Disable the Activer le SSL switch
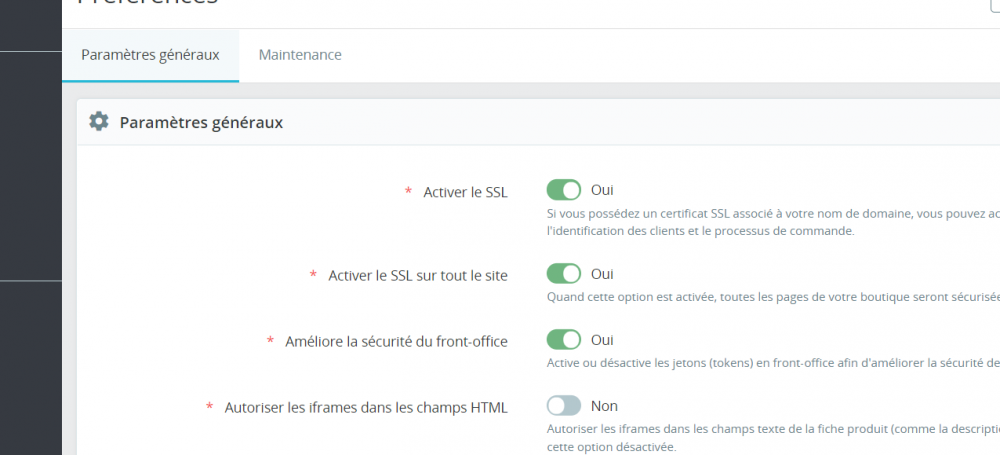Screen dimensions: 1000x455 (x=564, y=190)
